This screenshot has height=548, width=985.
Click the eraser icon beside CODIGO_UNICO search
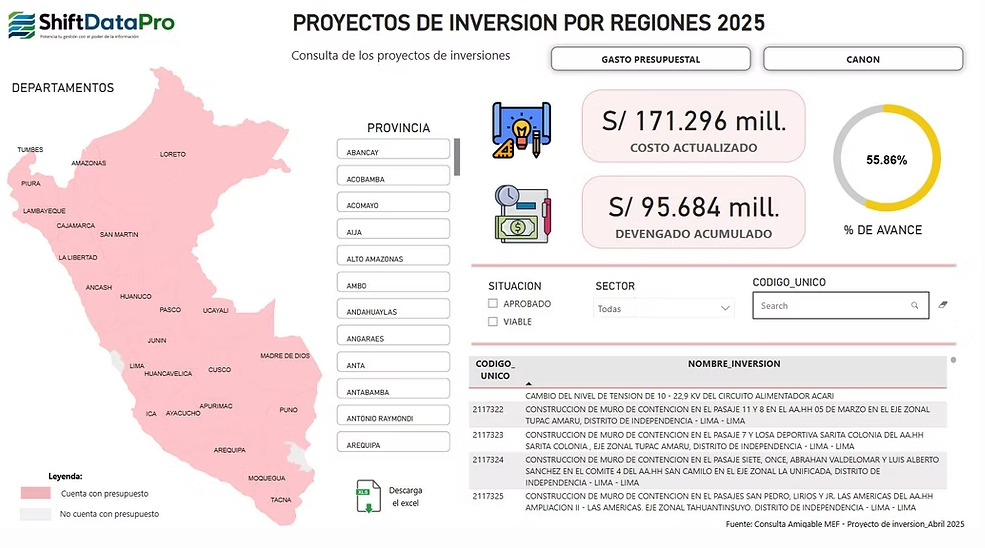coord(943,305)
